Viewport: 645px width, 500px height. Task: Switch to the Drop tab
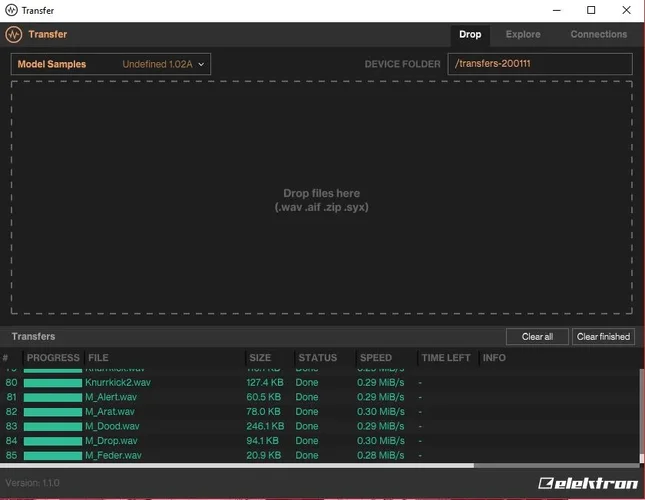point(470,35)
